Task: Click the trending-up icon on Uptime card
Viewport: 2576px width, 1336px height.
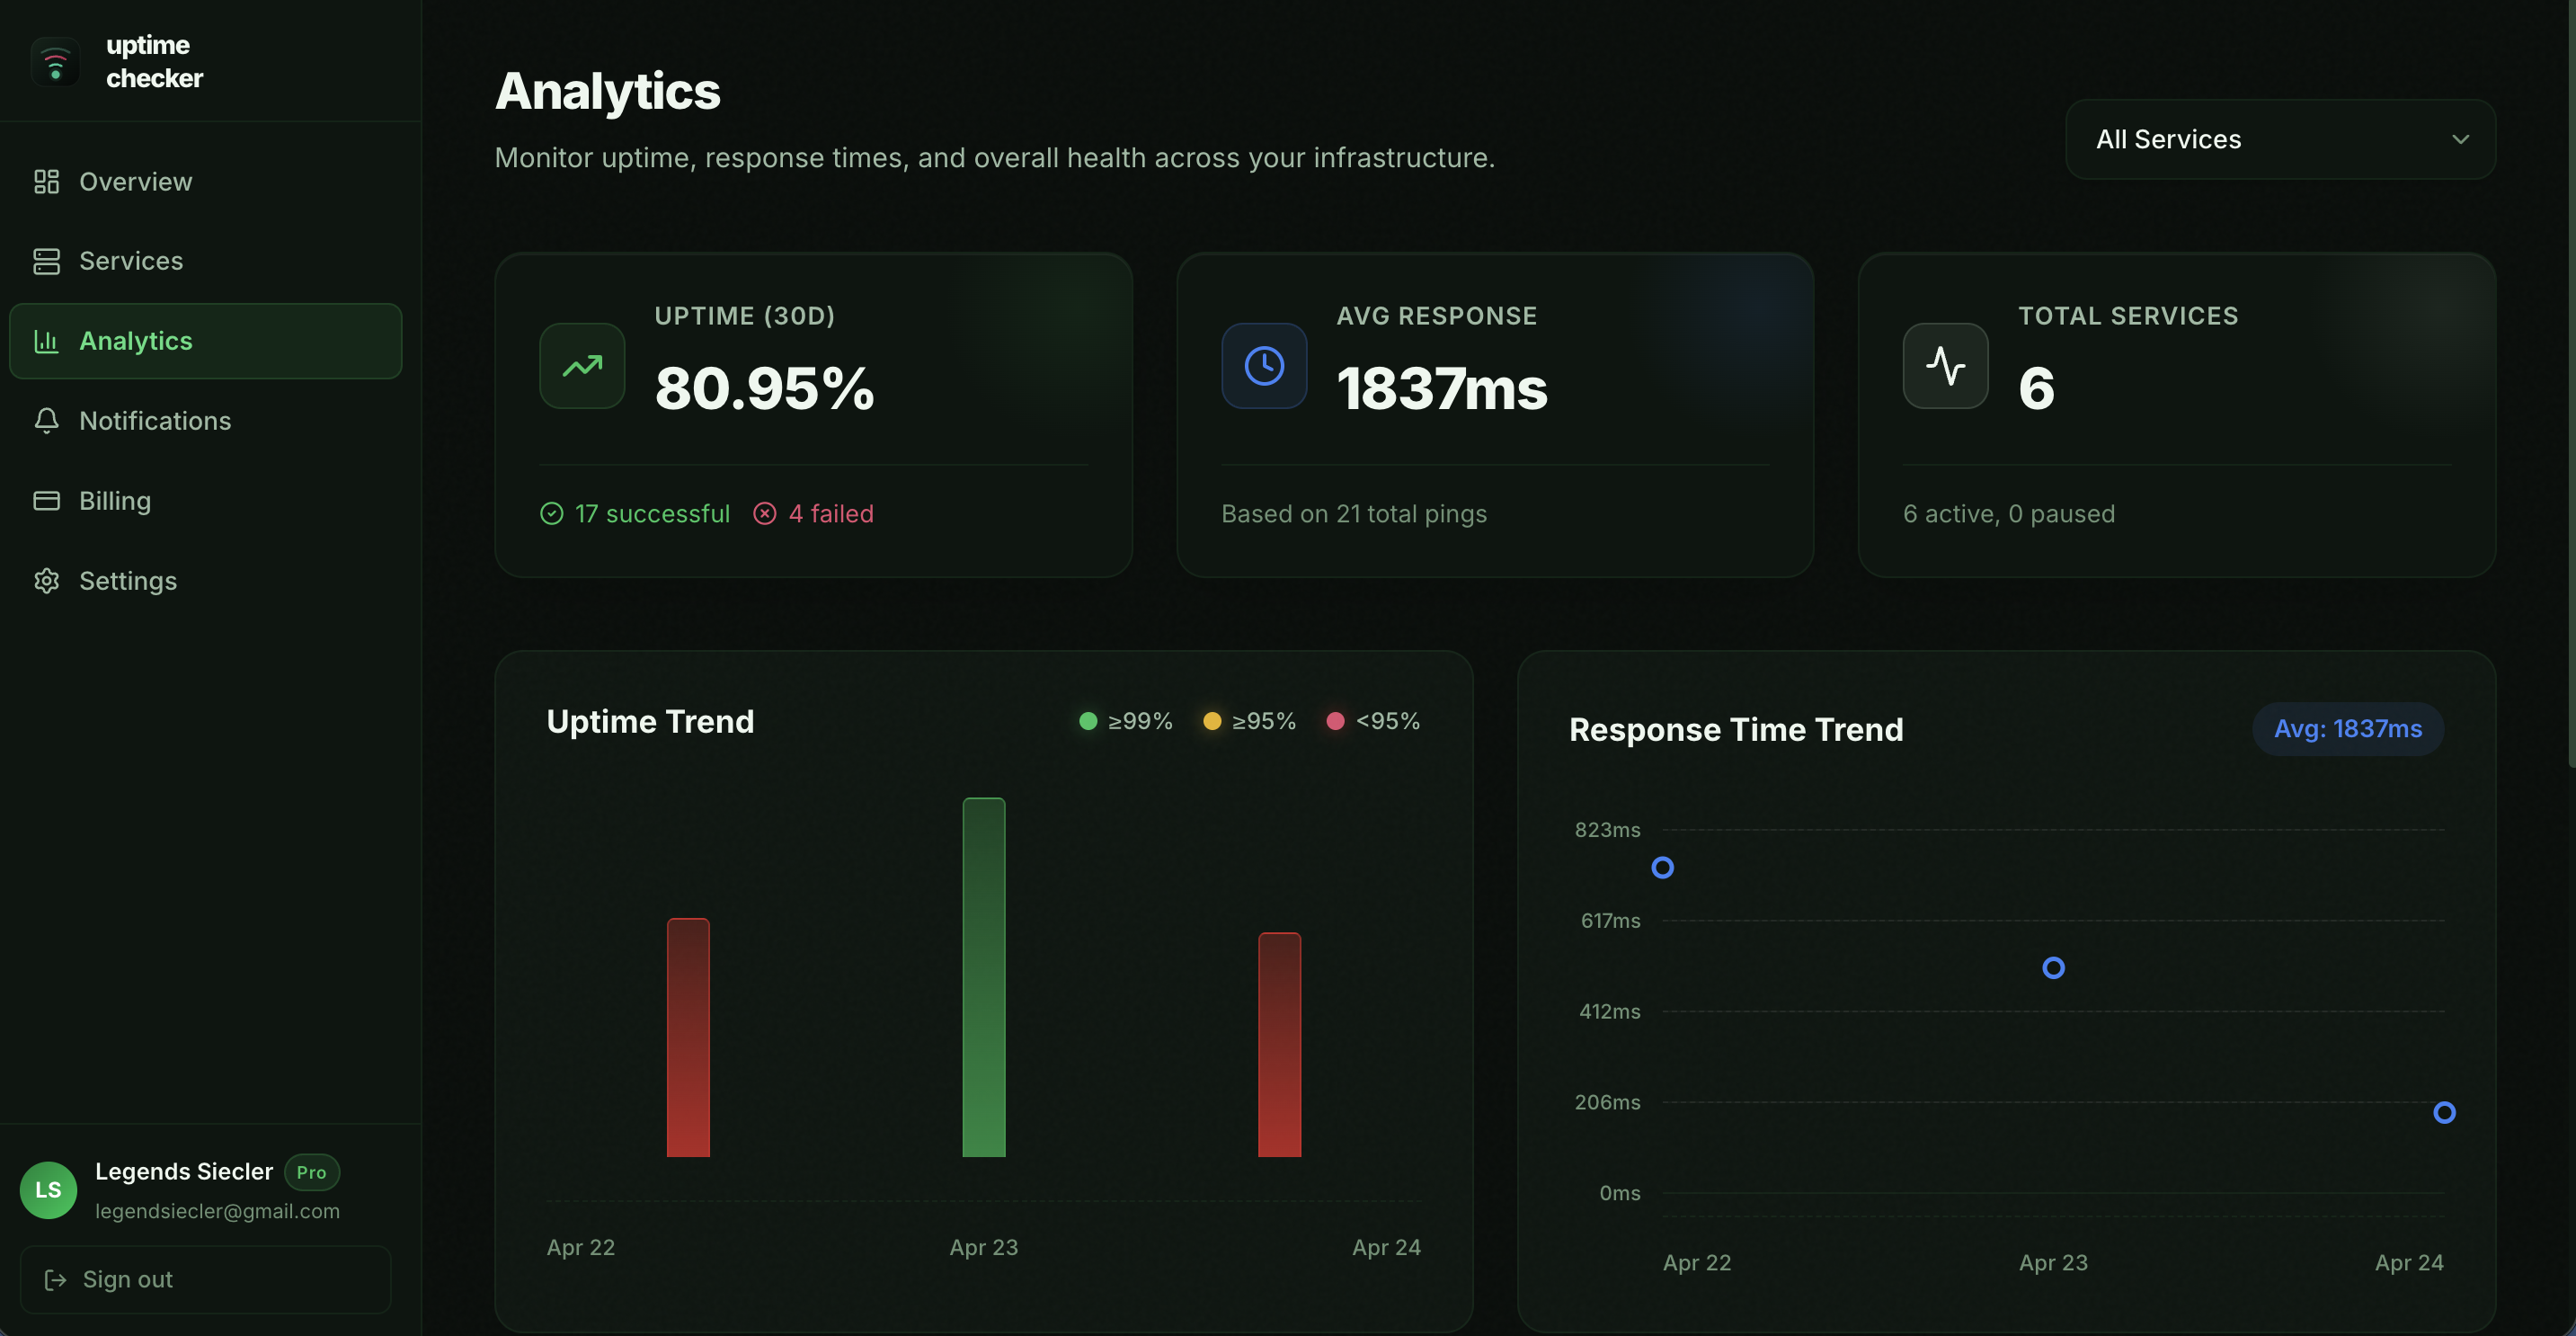Action: (x=582, y=366)
